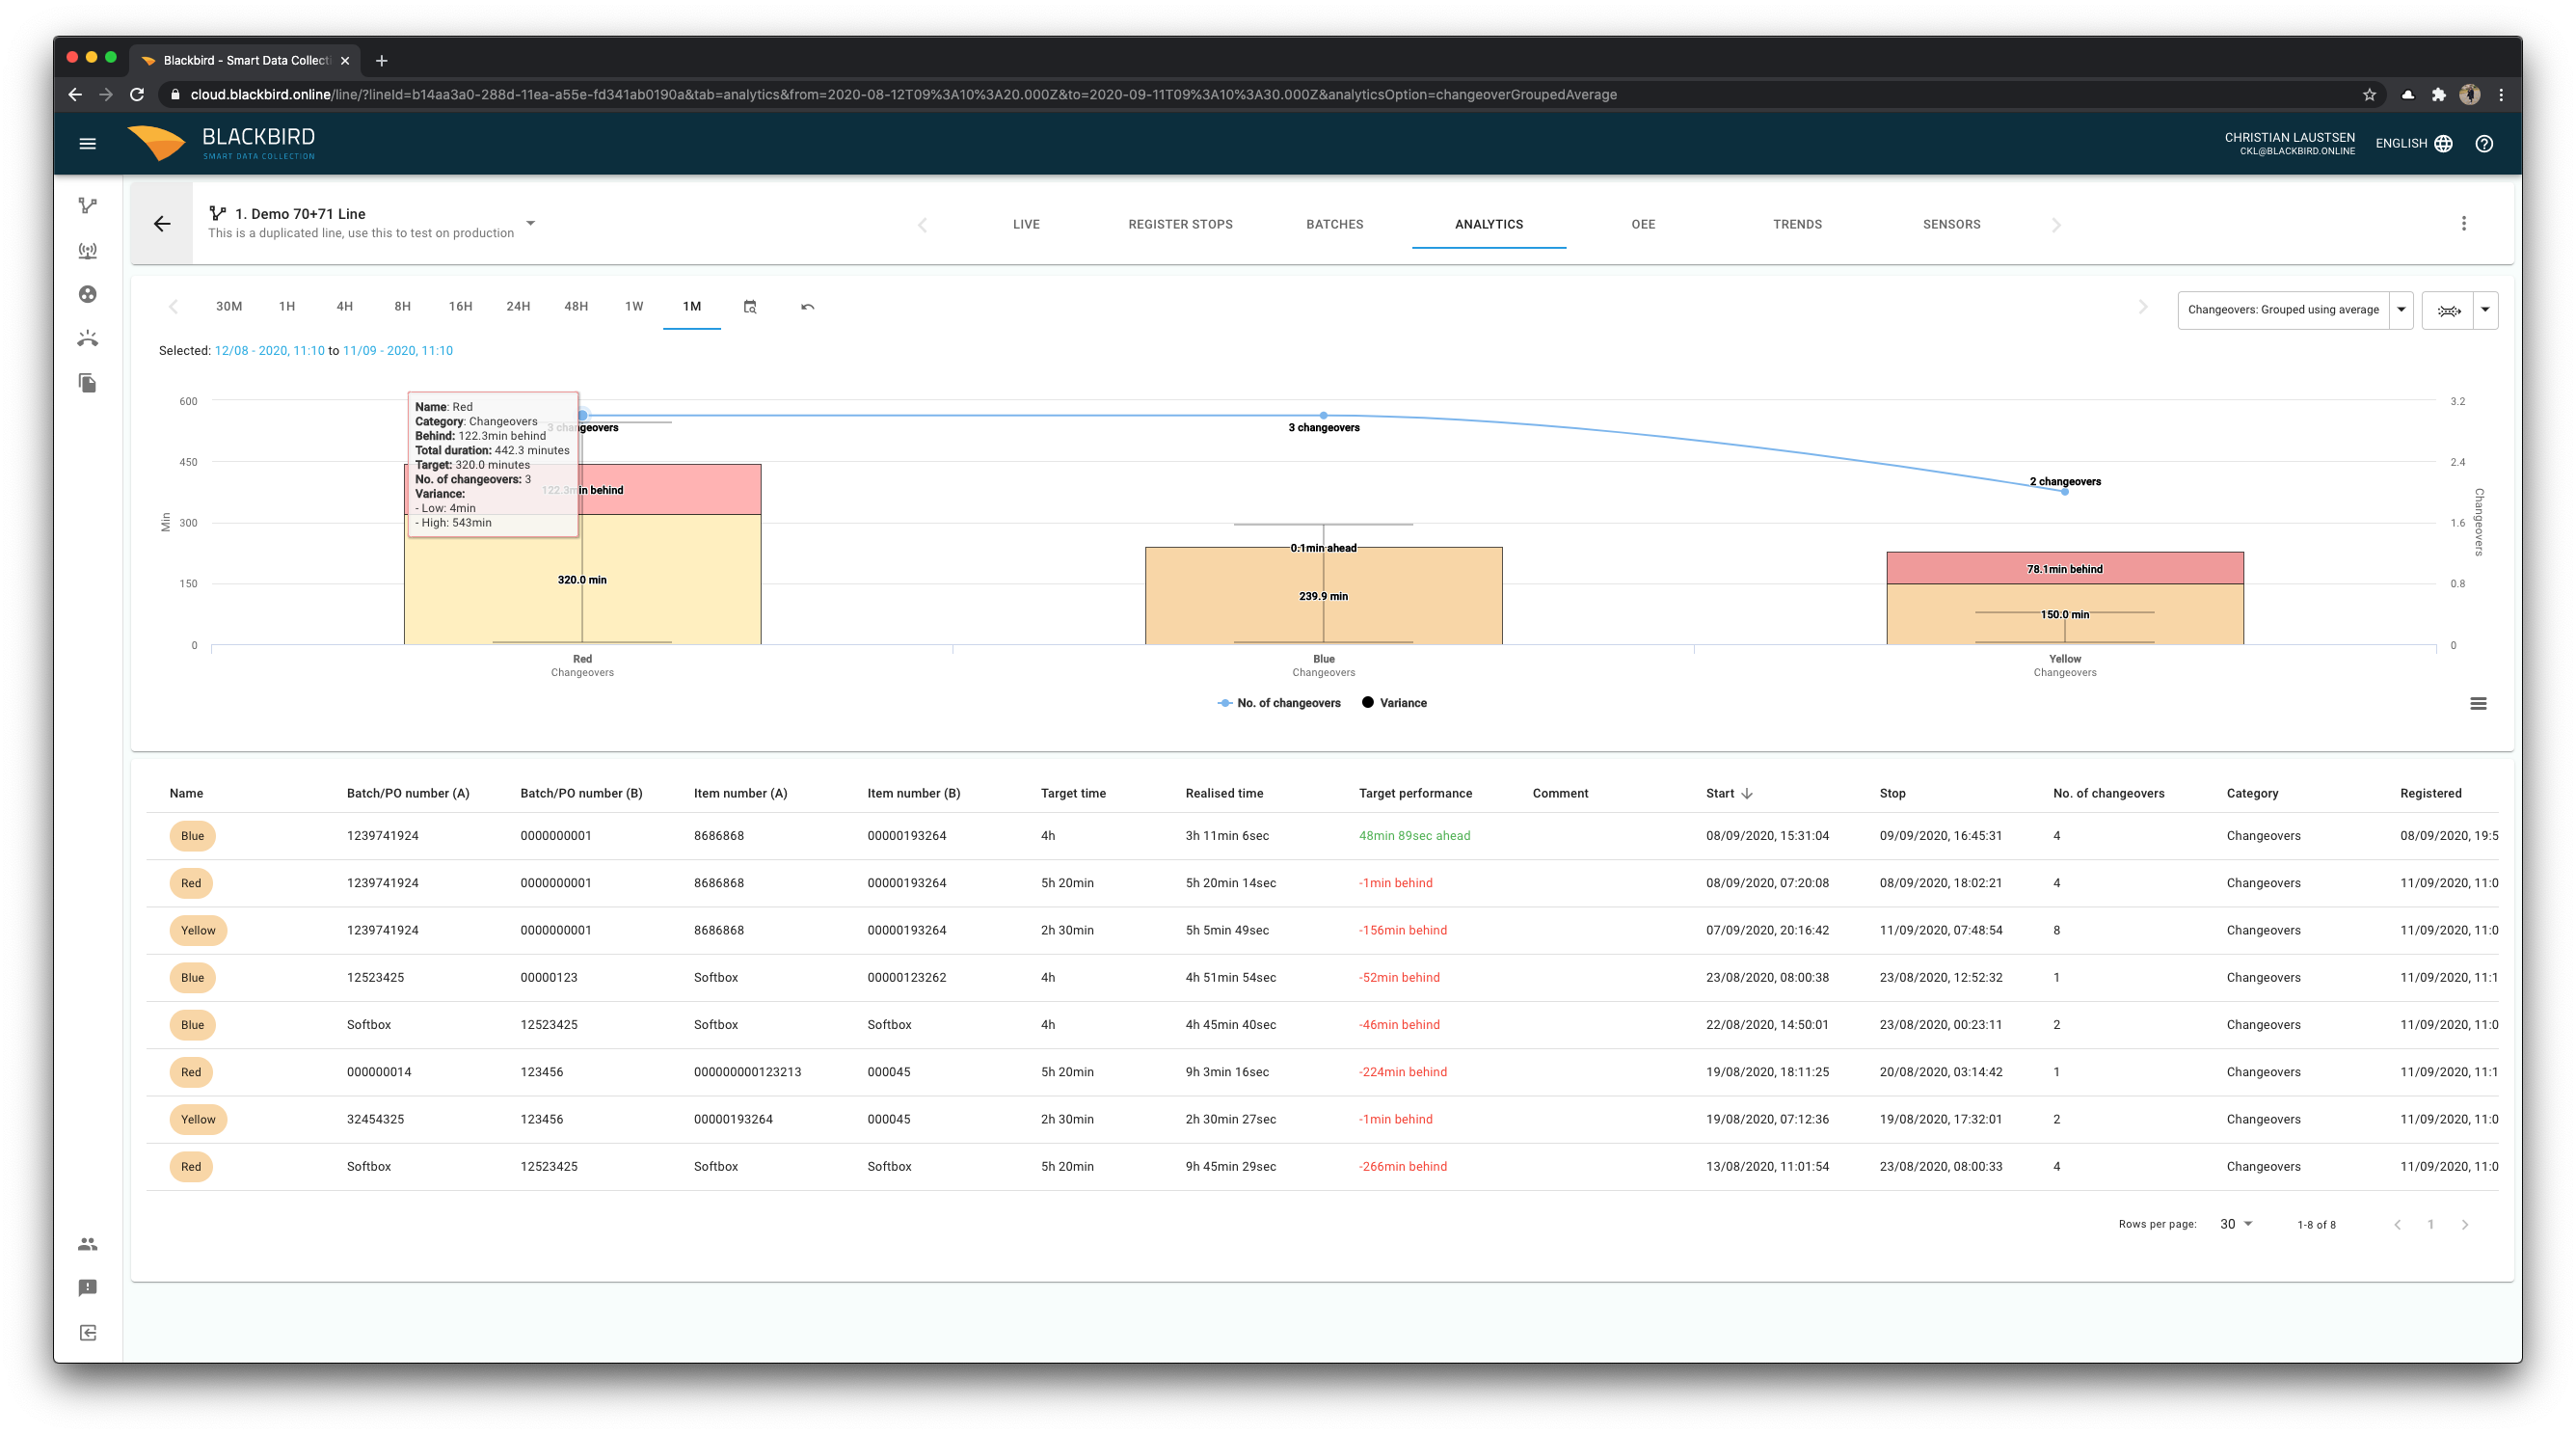2576x1434 pixels.
Task: Reload the browser page
Action: click(x=137, y=95)
